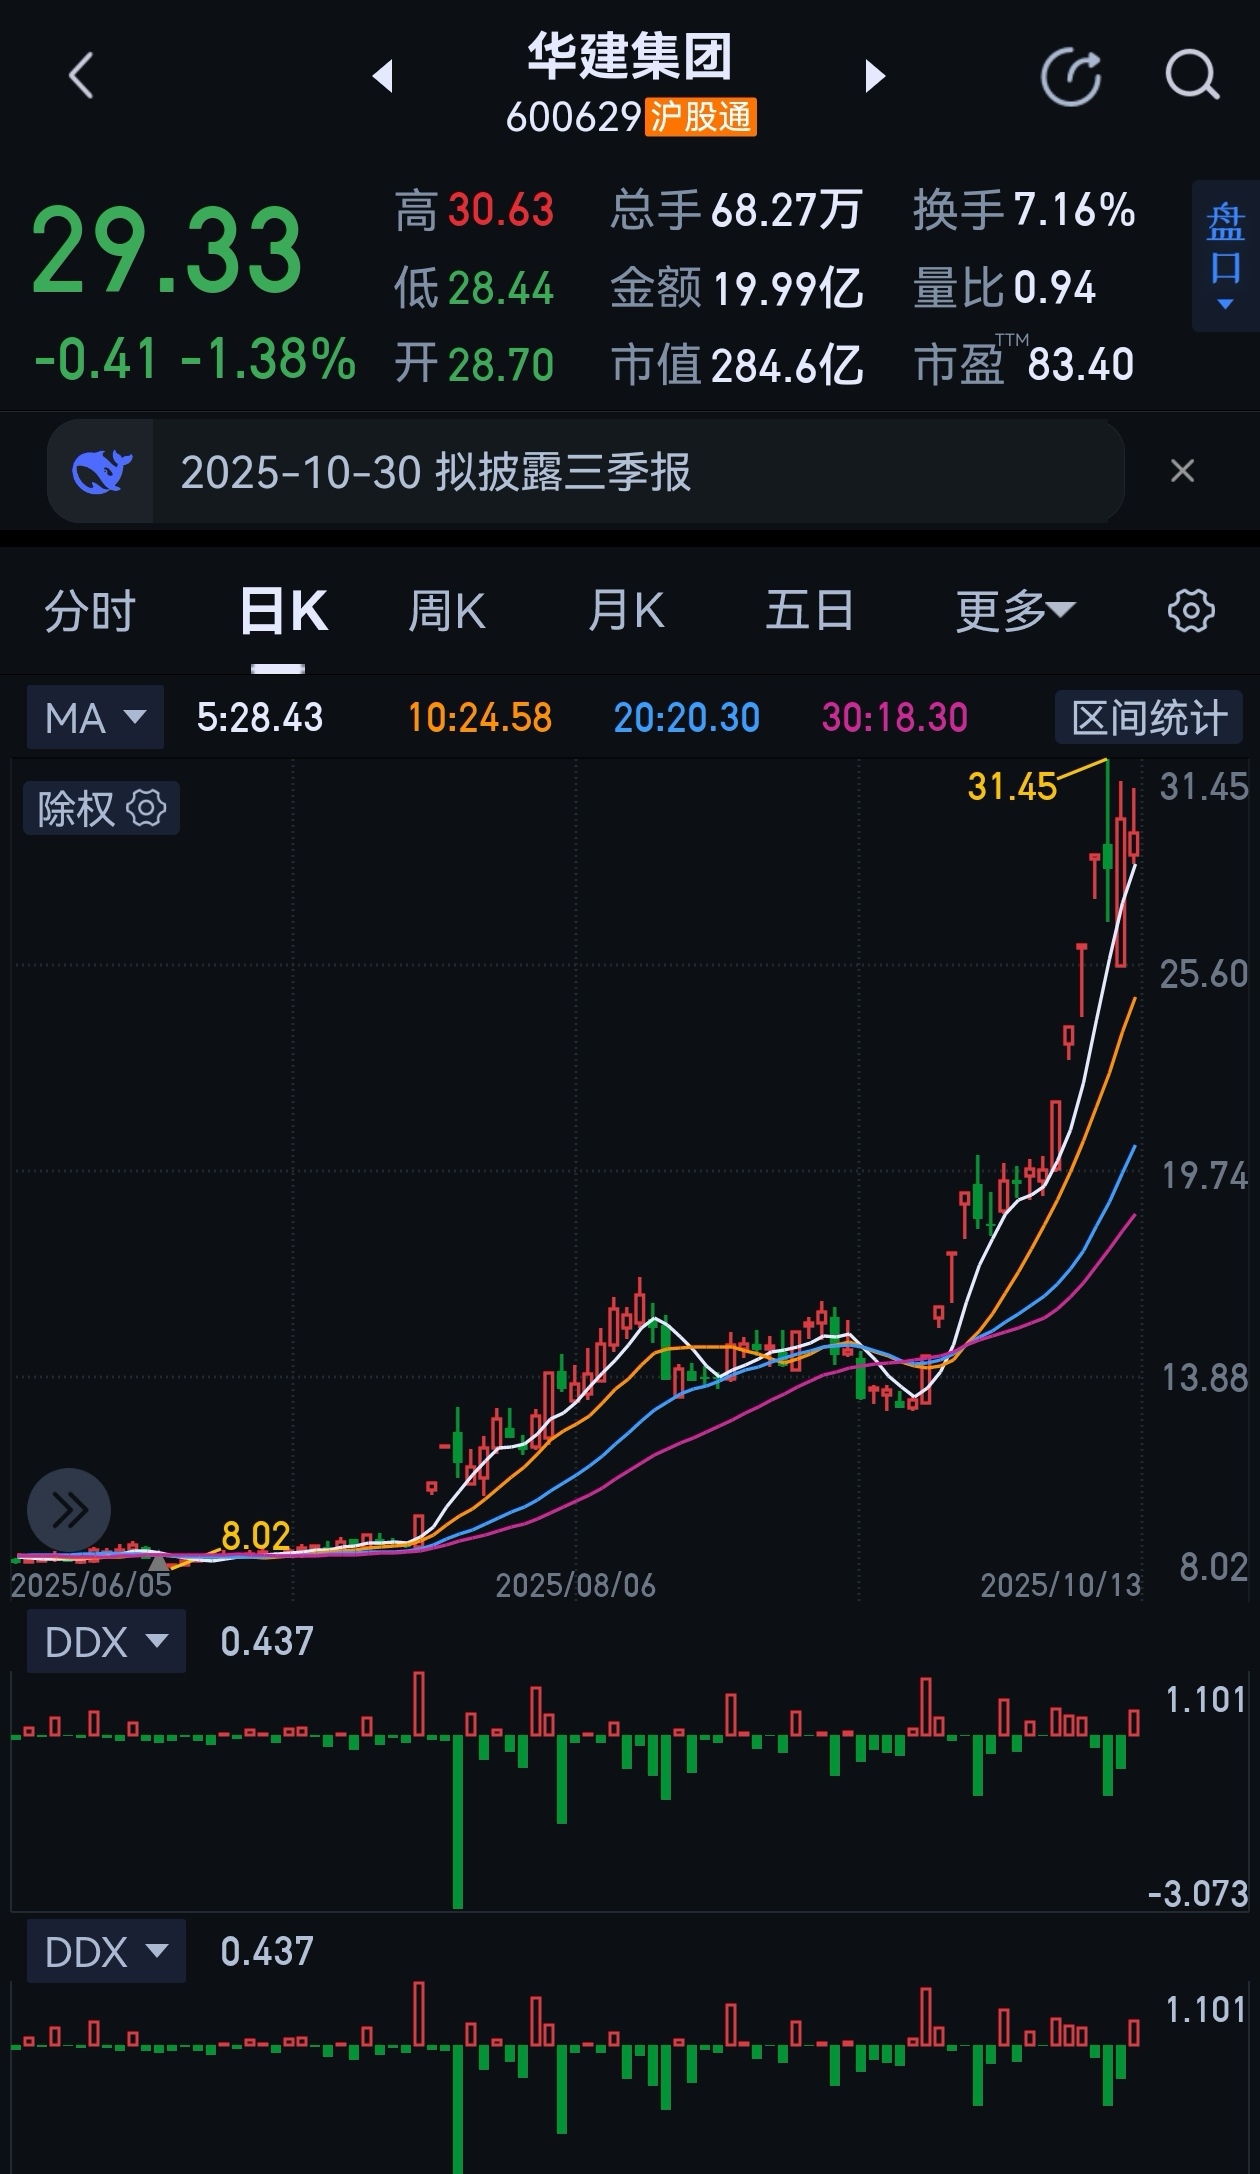Tap the MA5 value 5:28.43
The height and width of the screenshot is (2174, 1260).
click(x=260, y=717)
